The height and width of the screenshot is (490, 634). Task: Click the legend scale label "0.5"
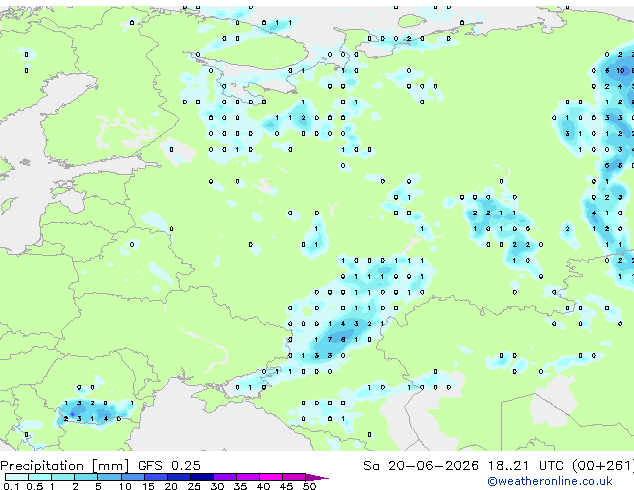(x=34, y=486)
